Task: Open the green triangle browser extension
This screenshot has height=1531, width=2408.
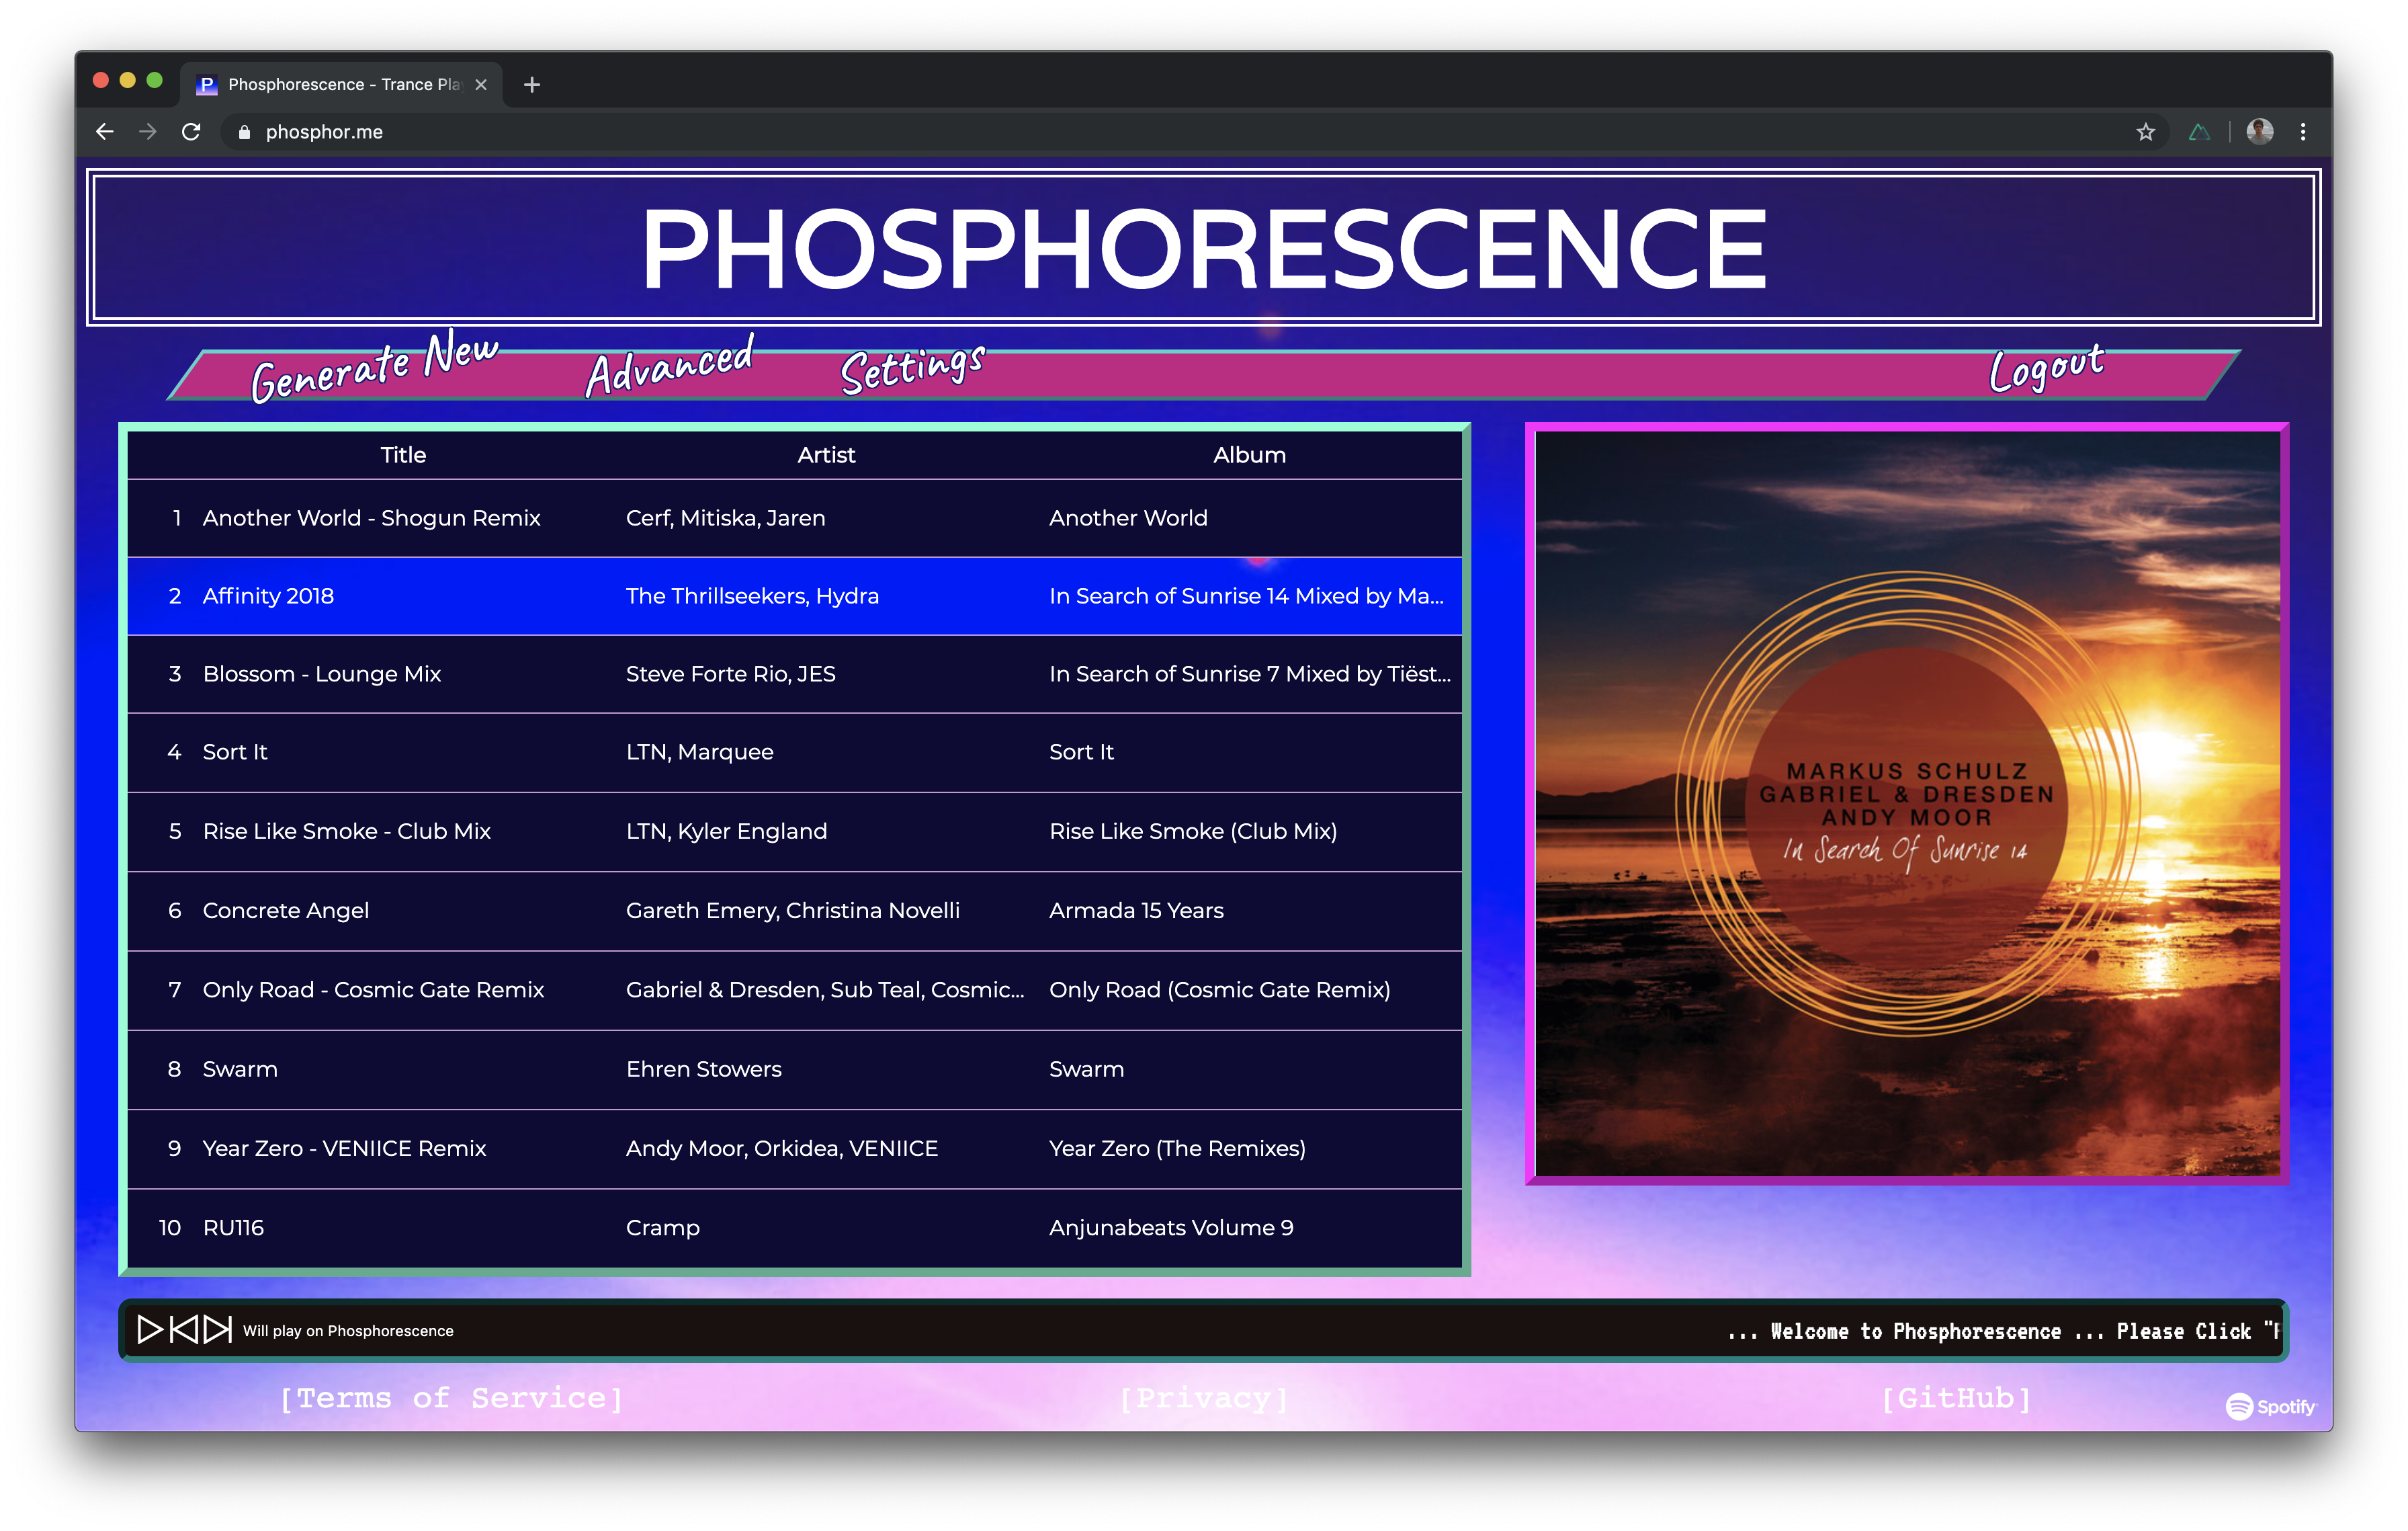Action: 2199,132
